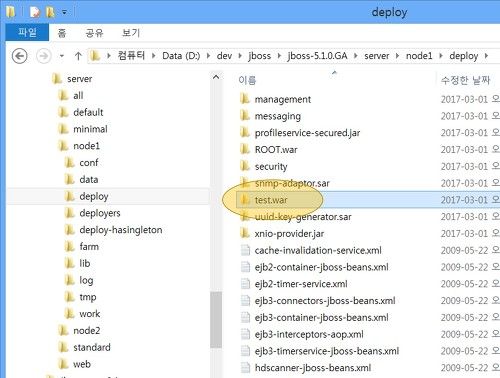Screen dimensions: 500x378
Task: Click the navigation pane scrollbar thumb
Action: click(x=216, y=320)
